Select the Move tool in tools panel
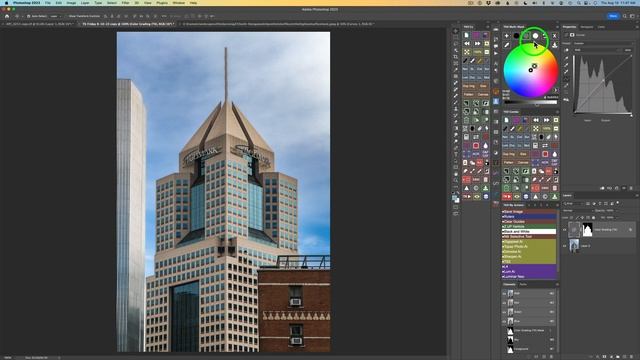Viewport: 640px width, 360px height. tap(456, 31)
